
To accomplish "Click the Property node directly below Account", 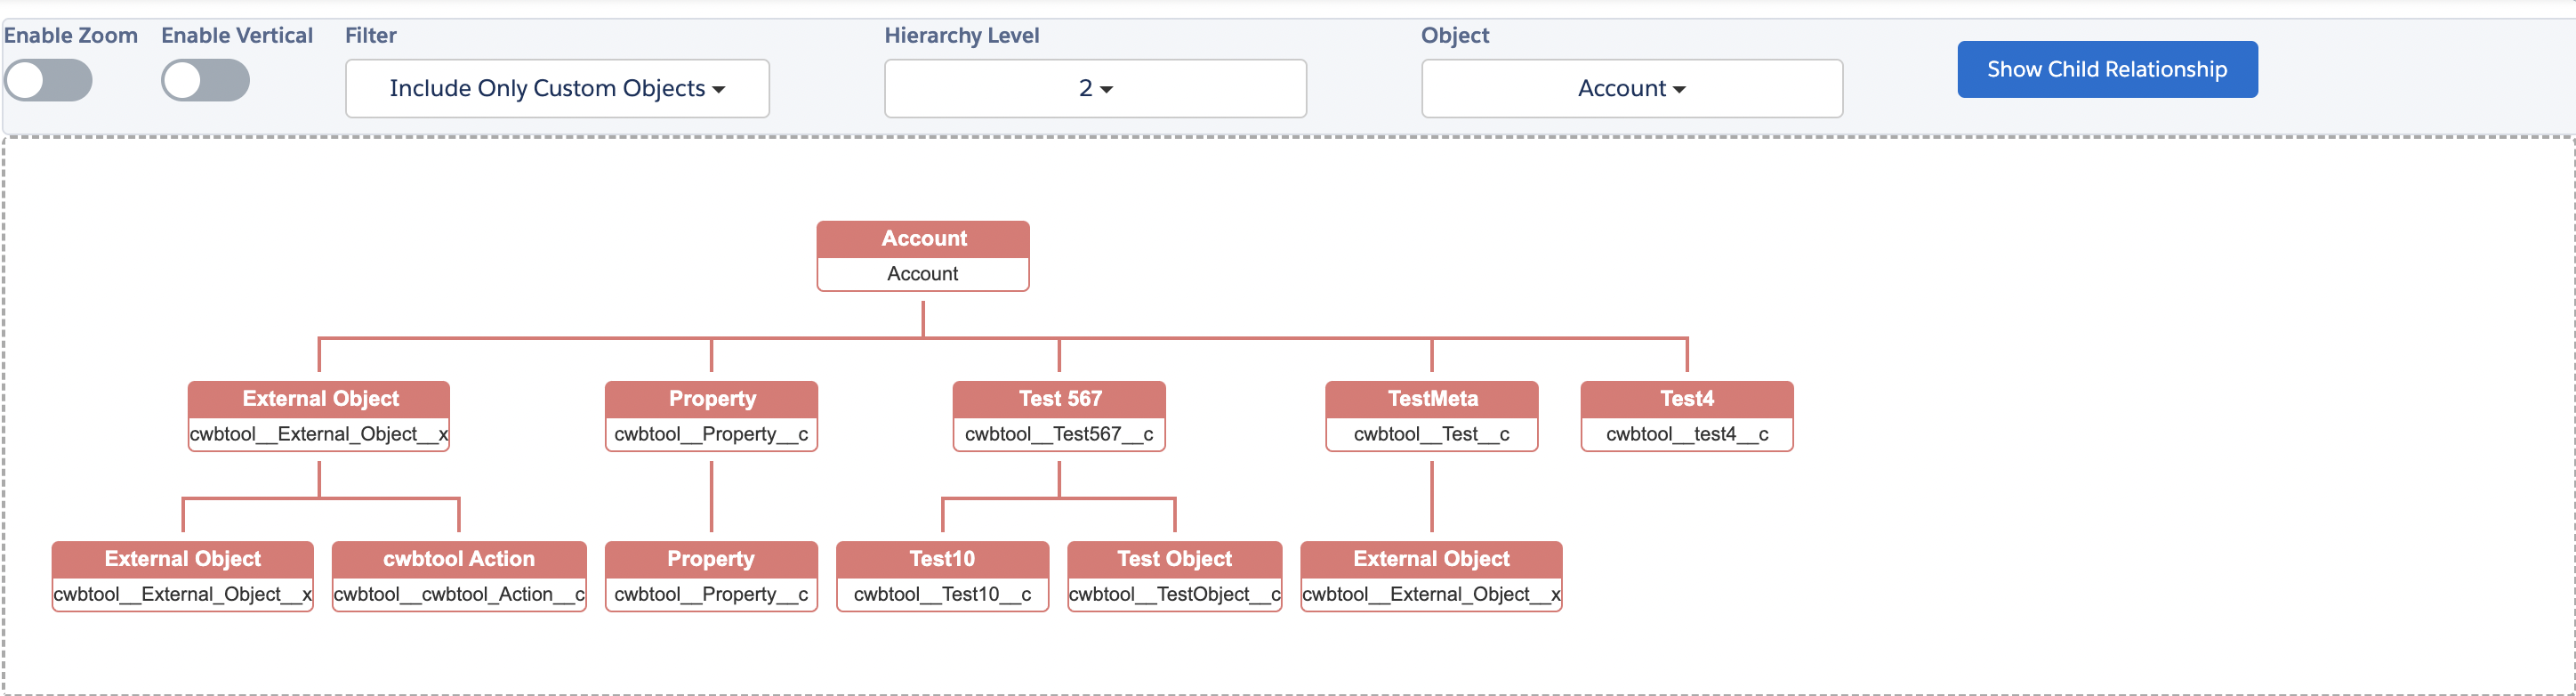I will click(711, 416).
